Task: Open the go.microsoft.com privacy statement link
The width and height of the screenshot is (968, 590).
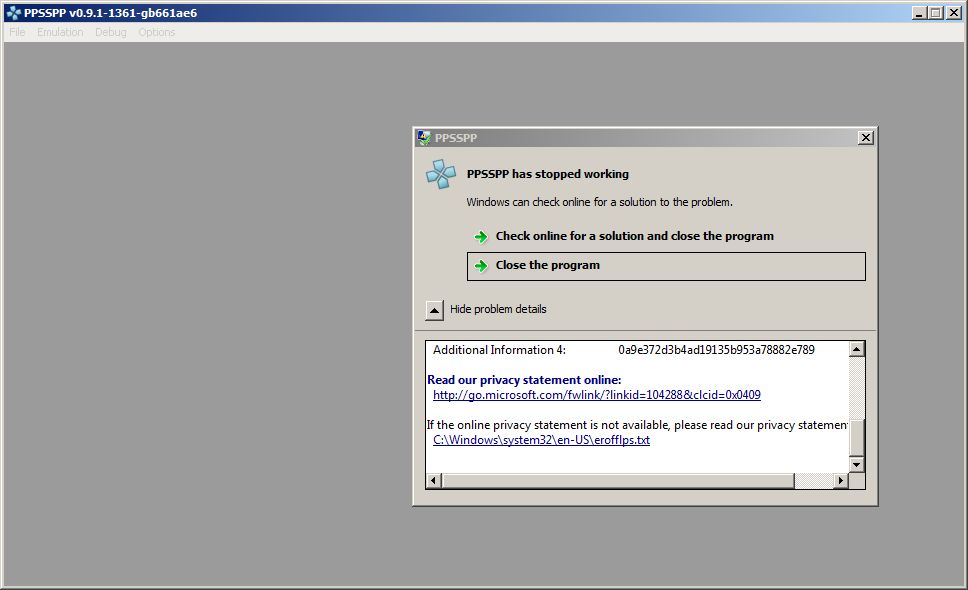Action: pyautogui.click(x=596, y=395)
